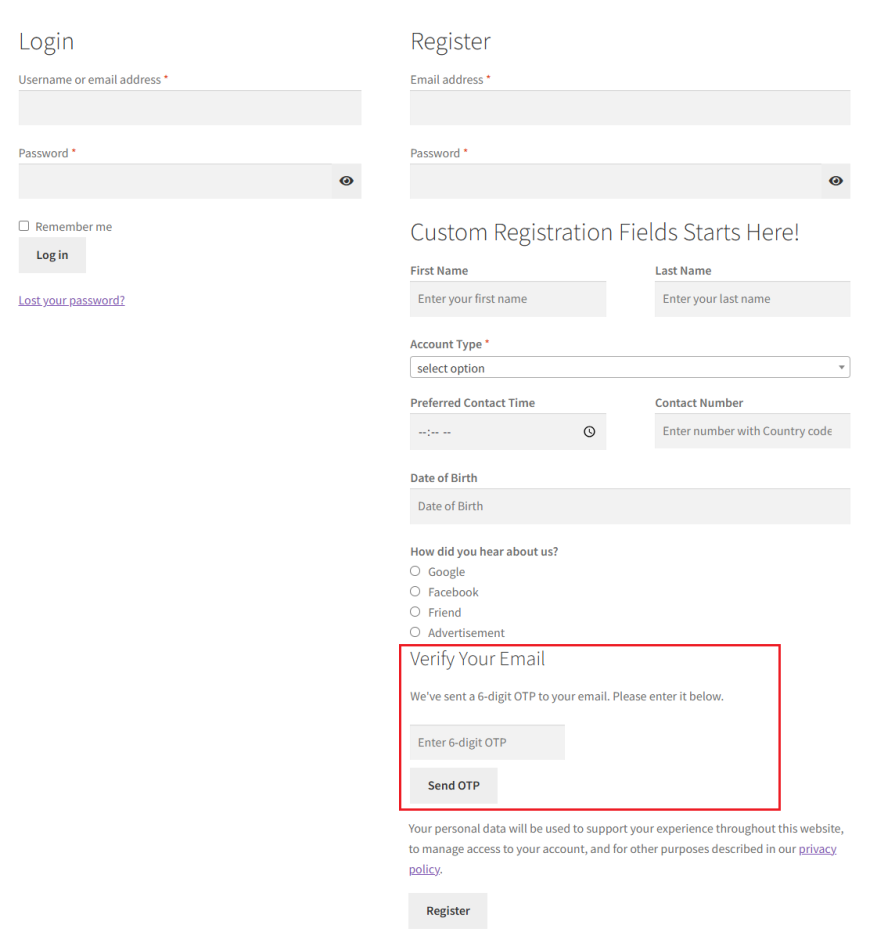895x943 pixels.
Task: Pick Advertisement under hearing source
Action: (415, 631)
